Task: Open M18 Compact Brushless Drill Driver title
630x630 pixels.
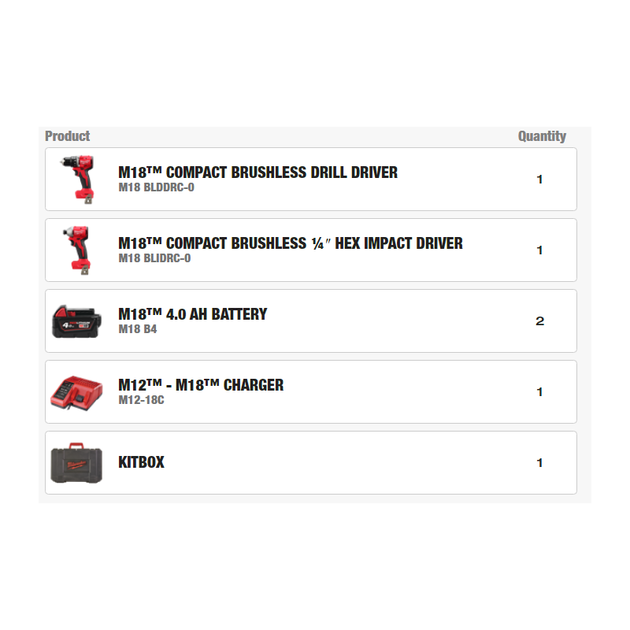Action: pyautogui.click(x=258, y=172)
